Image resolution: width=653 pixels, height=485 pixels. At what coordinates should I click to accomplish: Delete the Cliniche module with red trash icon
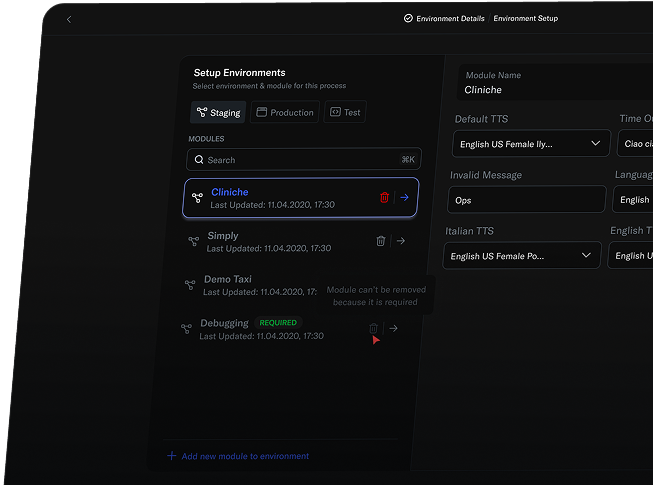click(384, 198)
